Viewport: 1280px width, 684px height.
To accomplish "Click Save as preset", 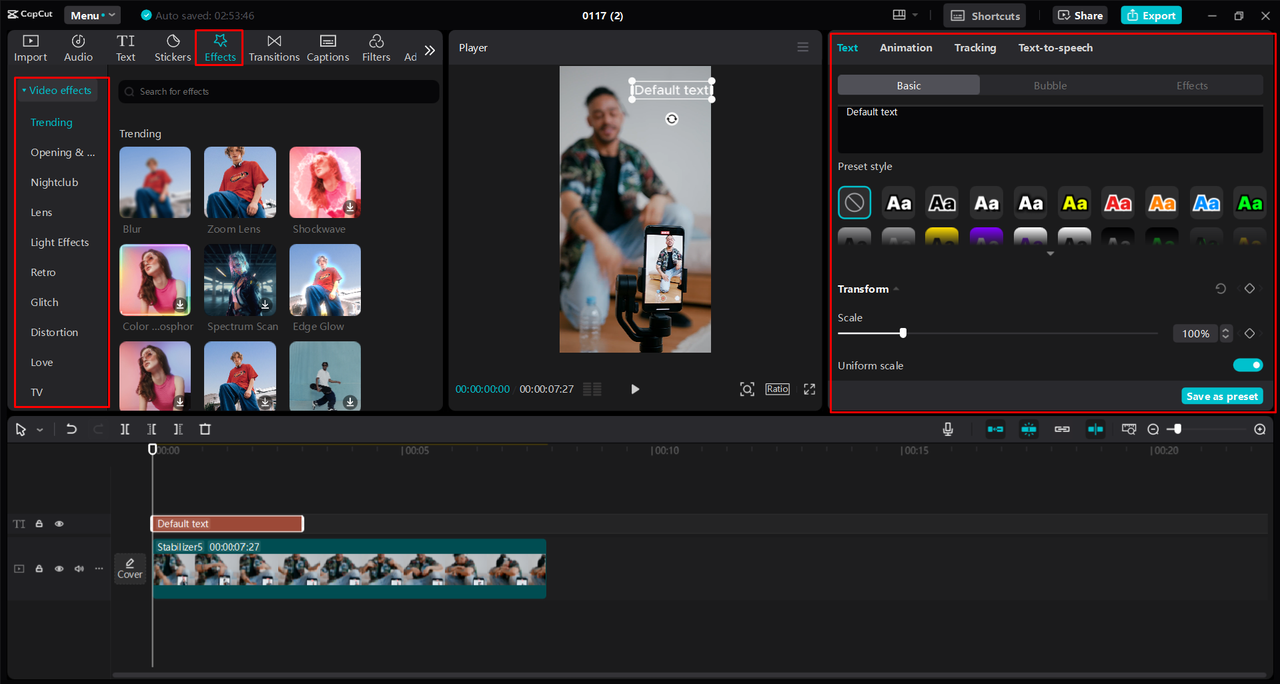I will click(1222, 396).
